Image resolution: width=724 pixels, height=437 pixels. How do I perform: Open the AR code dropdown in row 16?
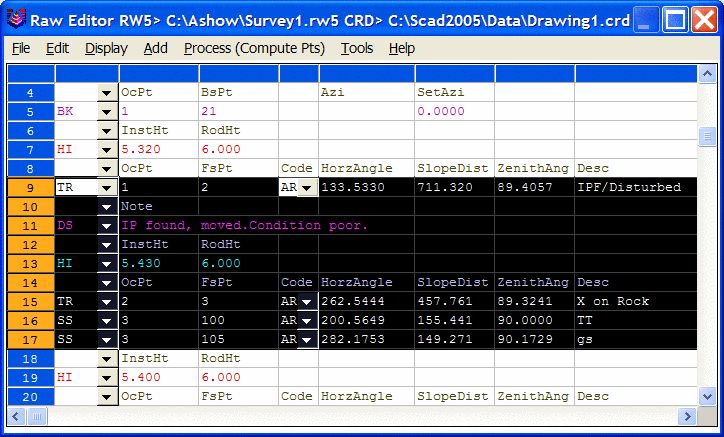(x=307, y=321)
